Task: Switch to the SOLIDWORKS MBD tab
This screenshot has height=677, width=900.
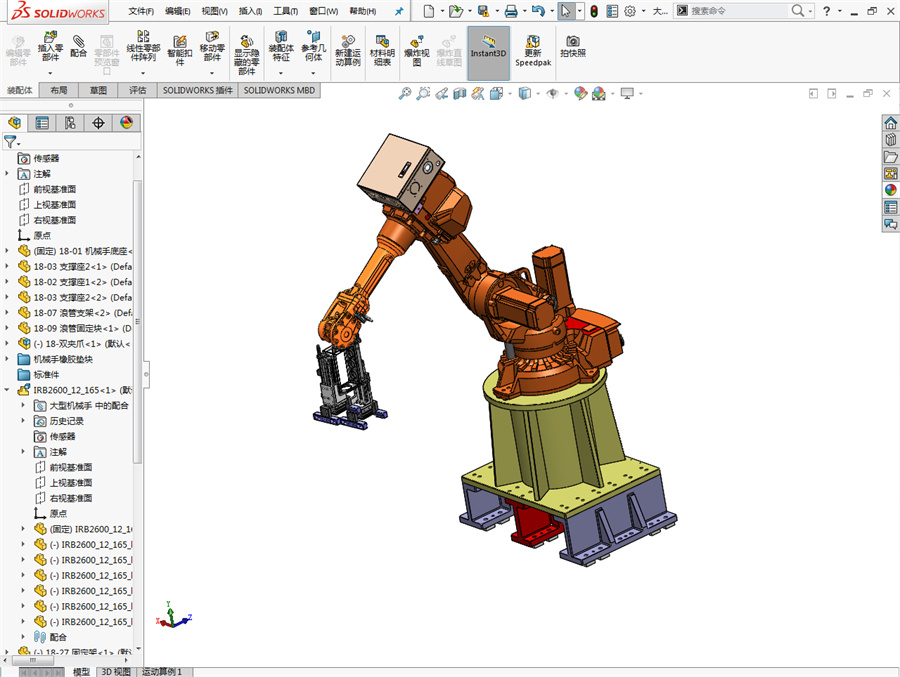Action: point(279,89)
